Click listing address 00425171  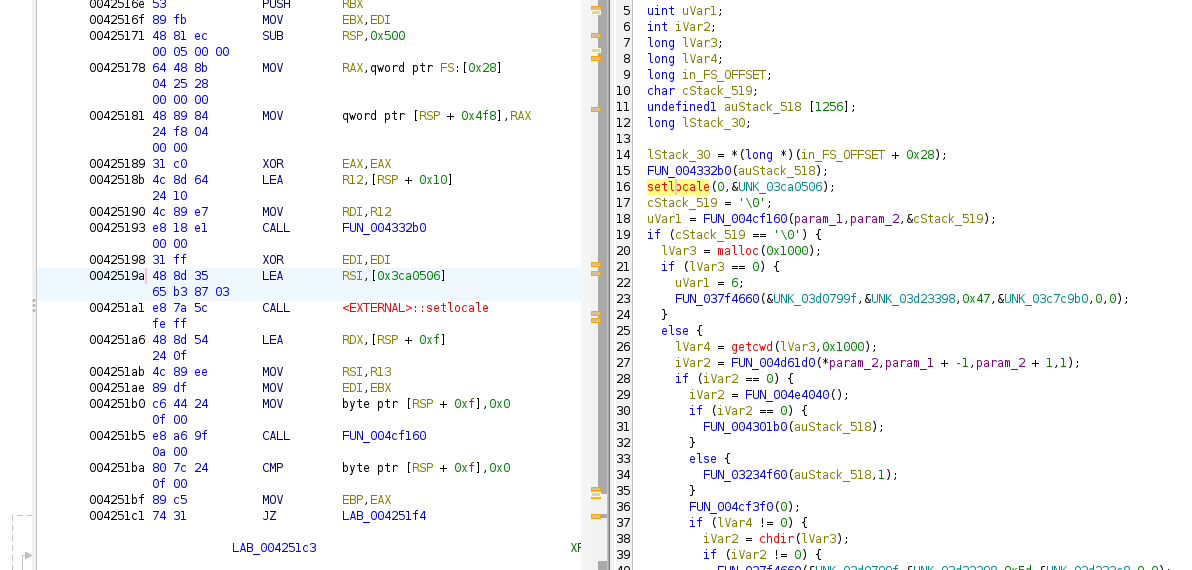116,36
